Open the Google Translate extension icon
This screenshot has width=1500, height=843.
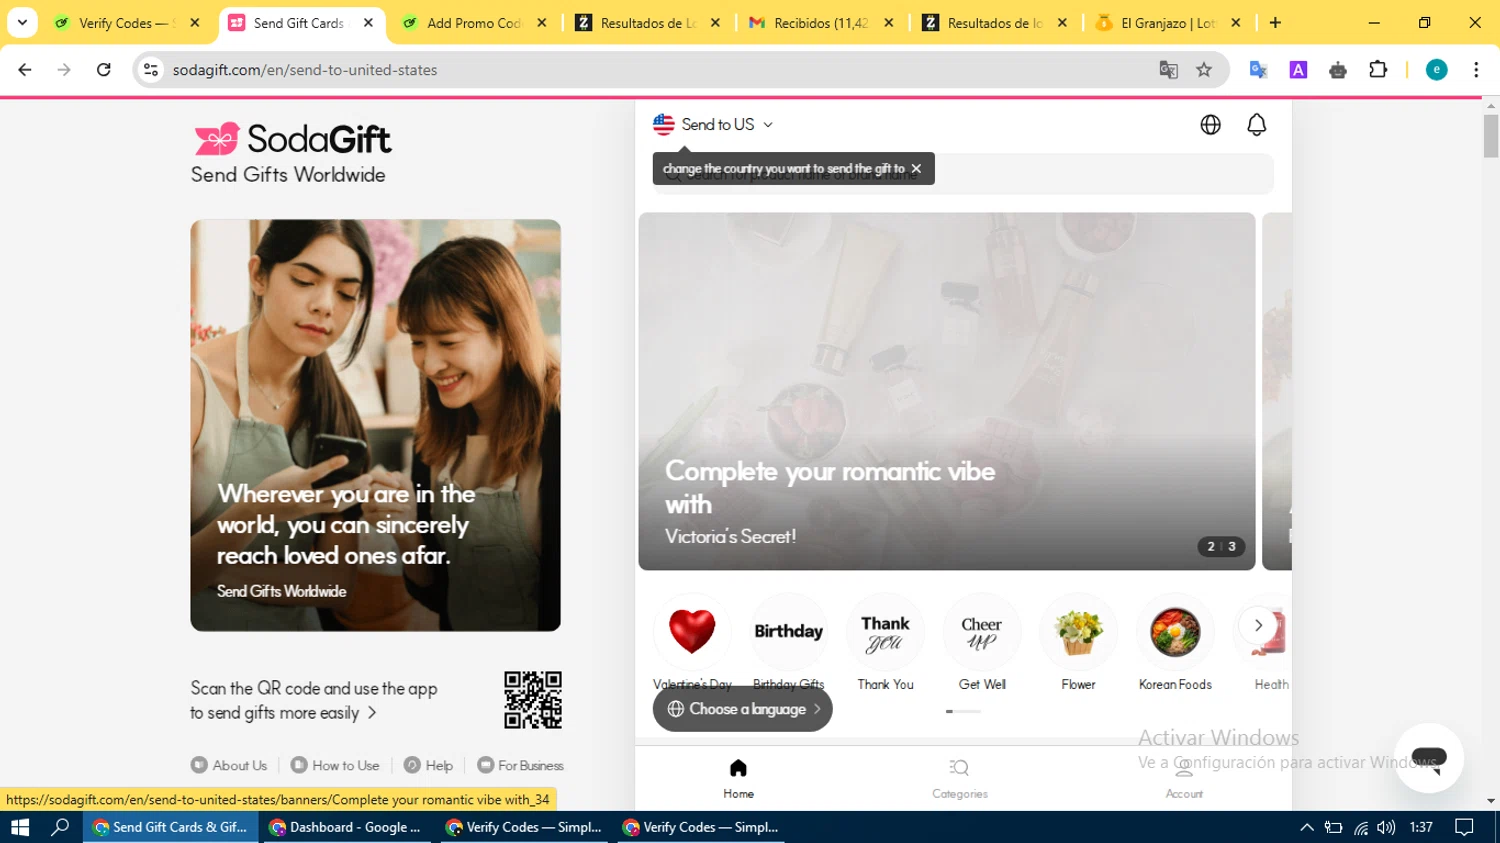(1258, 70)
